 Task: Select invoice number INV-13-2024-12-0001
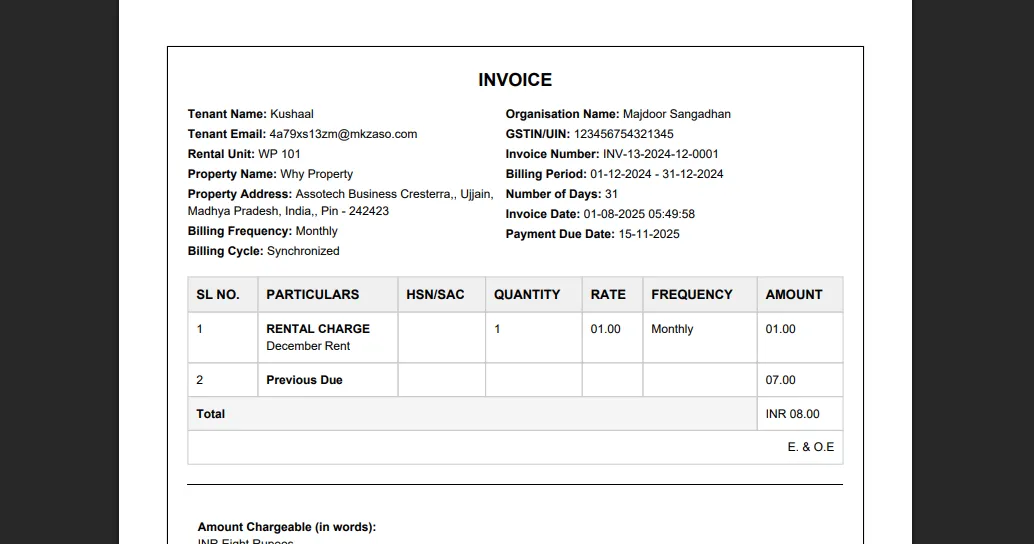660,154
